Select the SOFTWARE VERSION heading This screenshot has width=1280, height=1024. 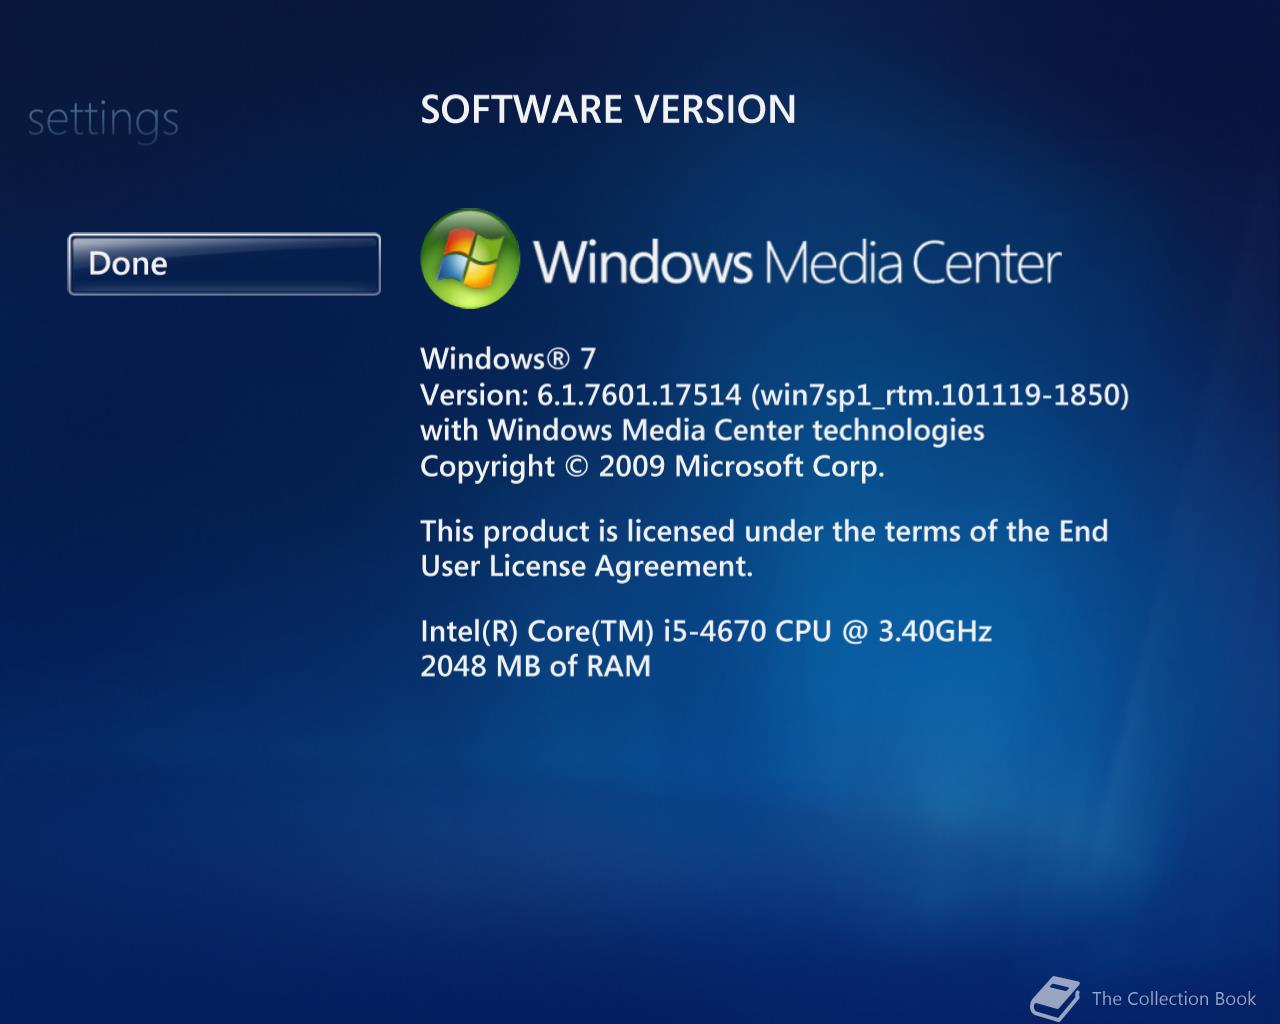(x=608, y=109)
